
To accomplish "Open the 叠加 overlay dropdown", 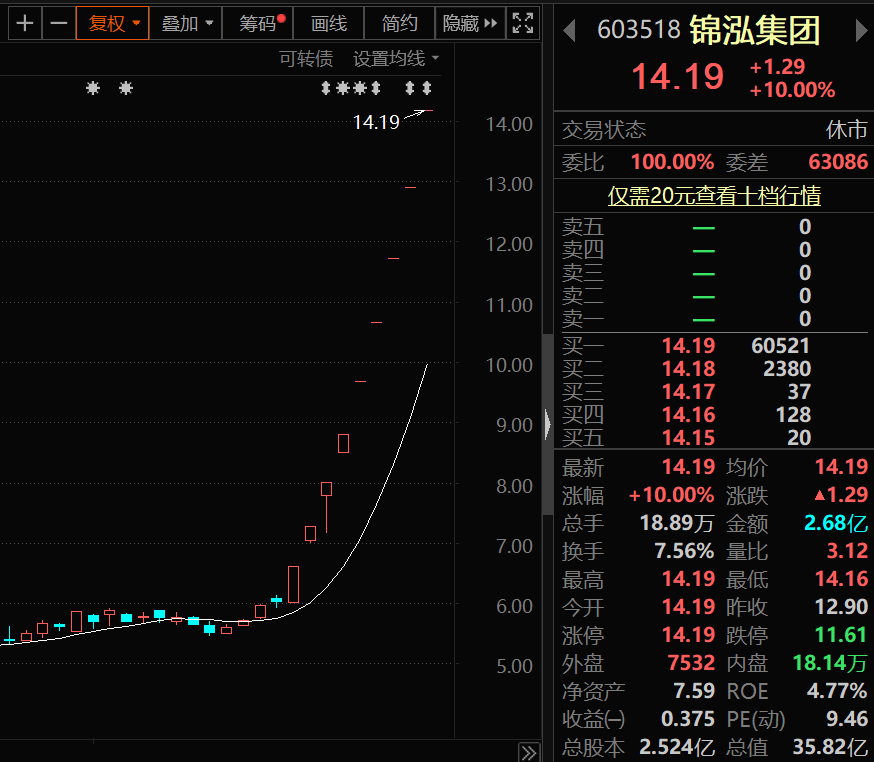I will [187, 23].
